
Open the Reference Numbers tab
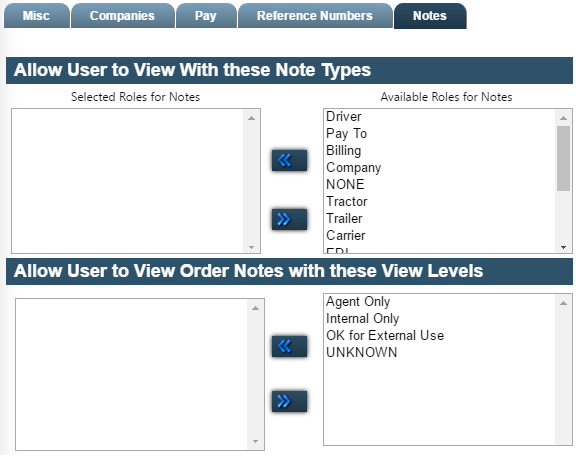point(315,16)
